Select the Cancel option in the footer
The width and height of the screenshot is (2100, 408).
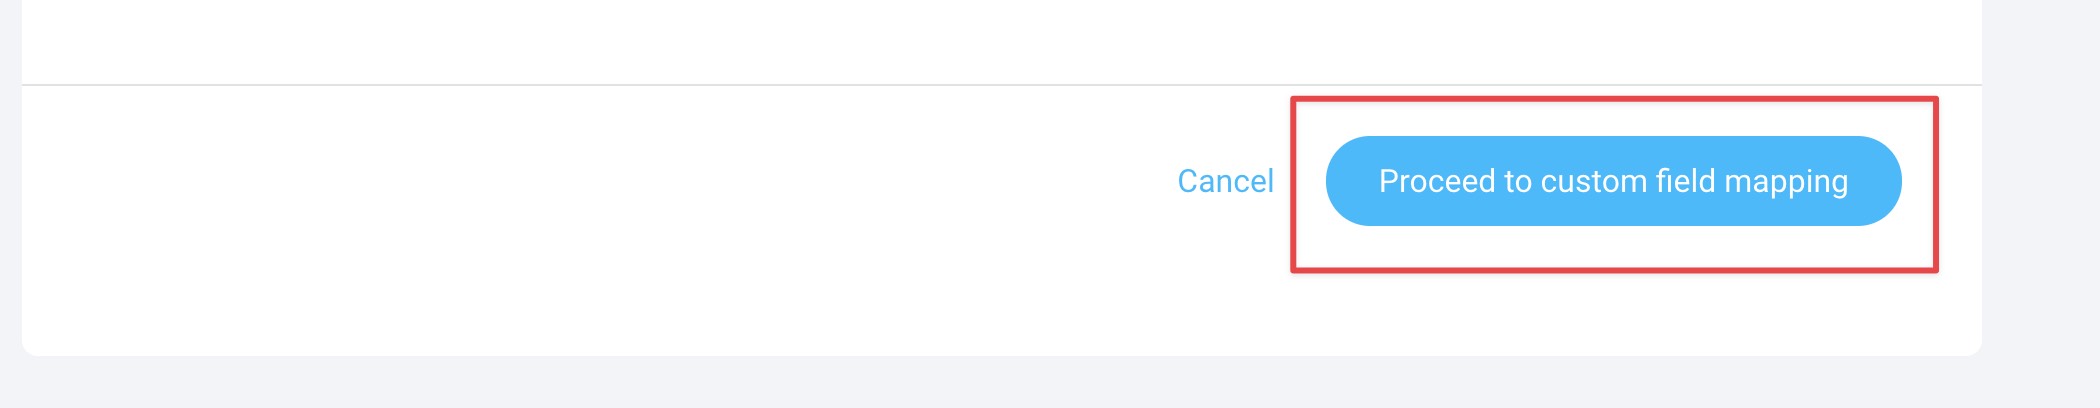pyautogui.click(x=1225, y=181)
